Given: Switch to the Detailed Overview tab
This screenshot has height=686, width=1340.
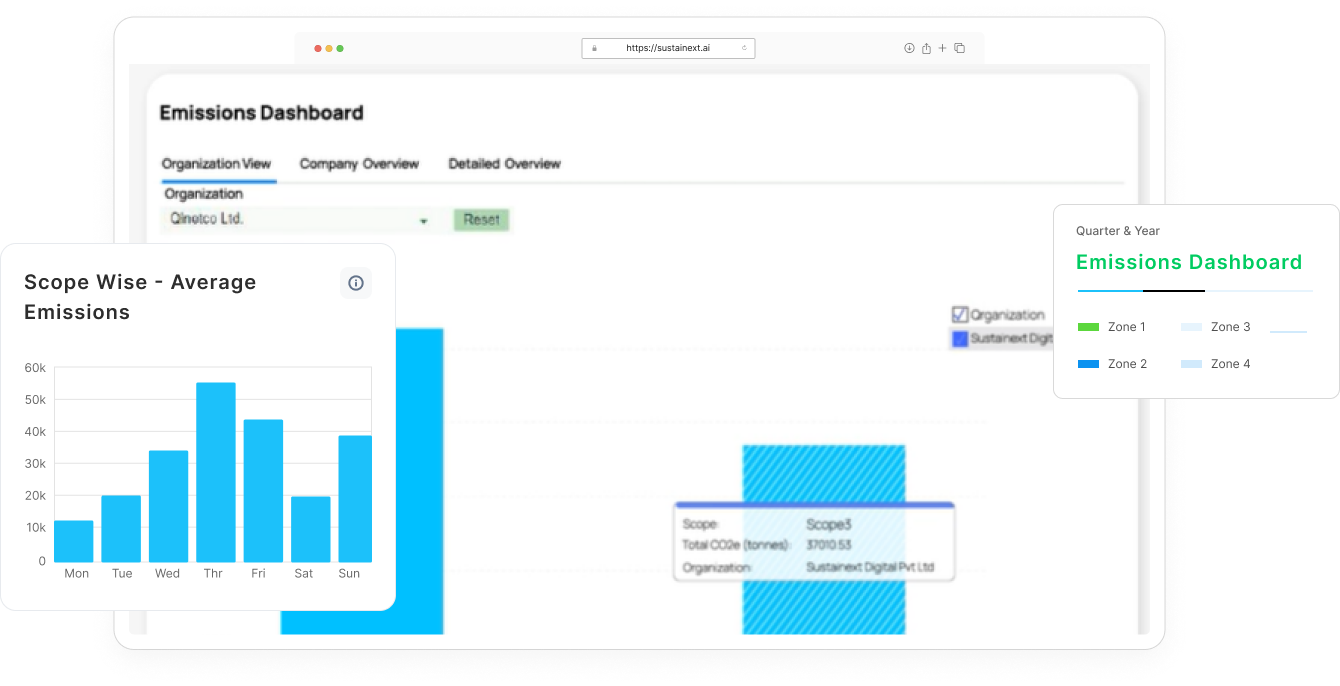Looking at the screenshot, I should point(504,164).
